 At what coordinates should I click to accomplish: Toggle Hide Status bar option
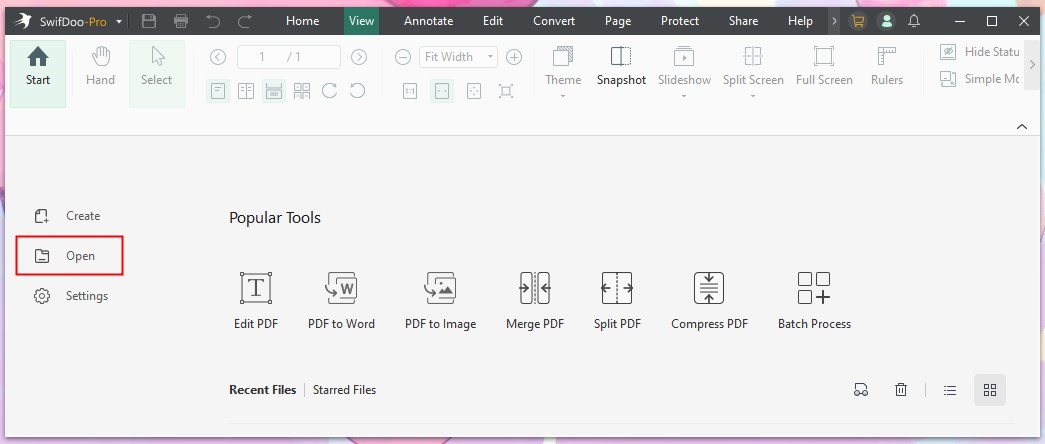coord(980,51)
